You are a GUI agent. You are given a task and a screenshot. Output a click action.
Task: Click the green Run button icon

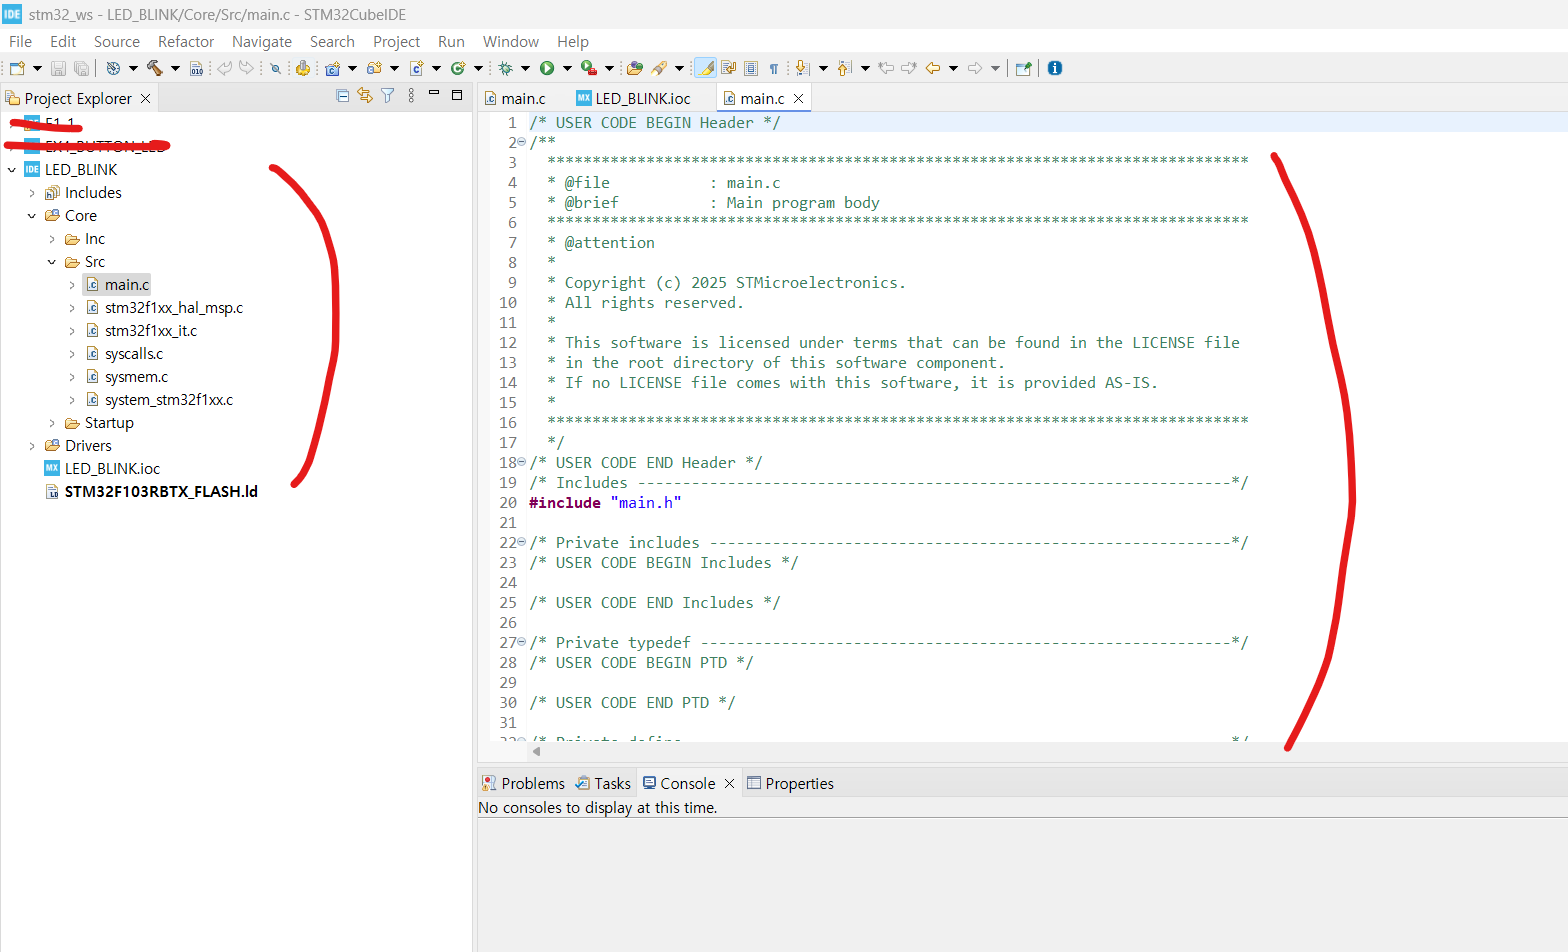coord(547,68)
